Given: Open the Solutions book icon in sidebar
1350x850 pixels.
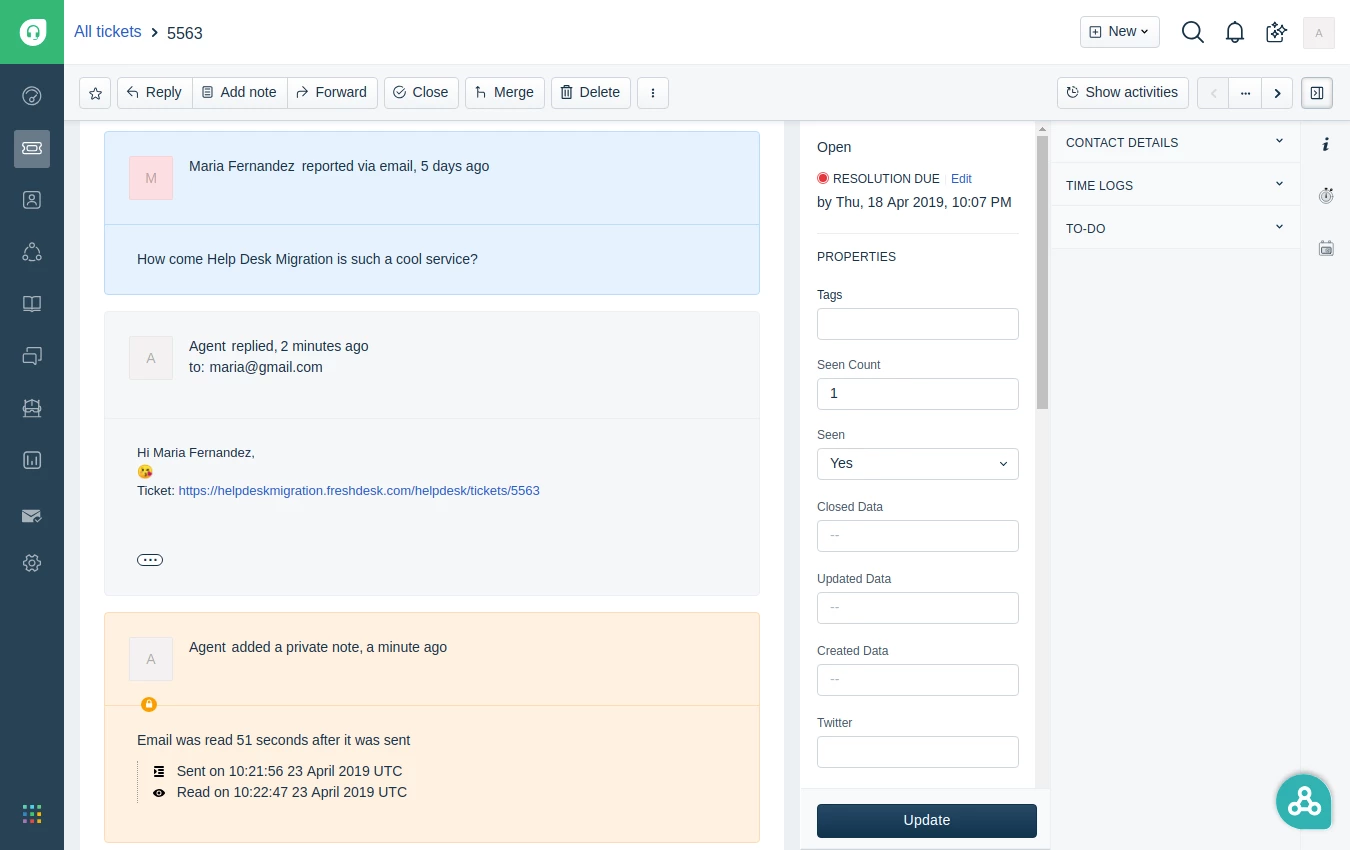Looking at the screenshot, I should click(x=32, y=304).
